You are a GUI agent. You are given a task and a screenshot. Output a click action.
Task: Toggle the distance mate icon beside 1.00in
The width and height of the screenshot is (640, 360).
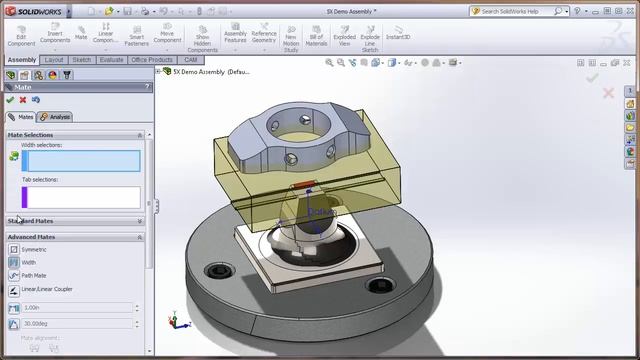14,308
